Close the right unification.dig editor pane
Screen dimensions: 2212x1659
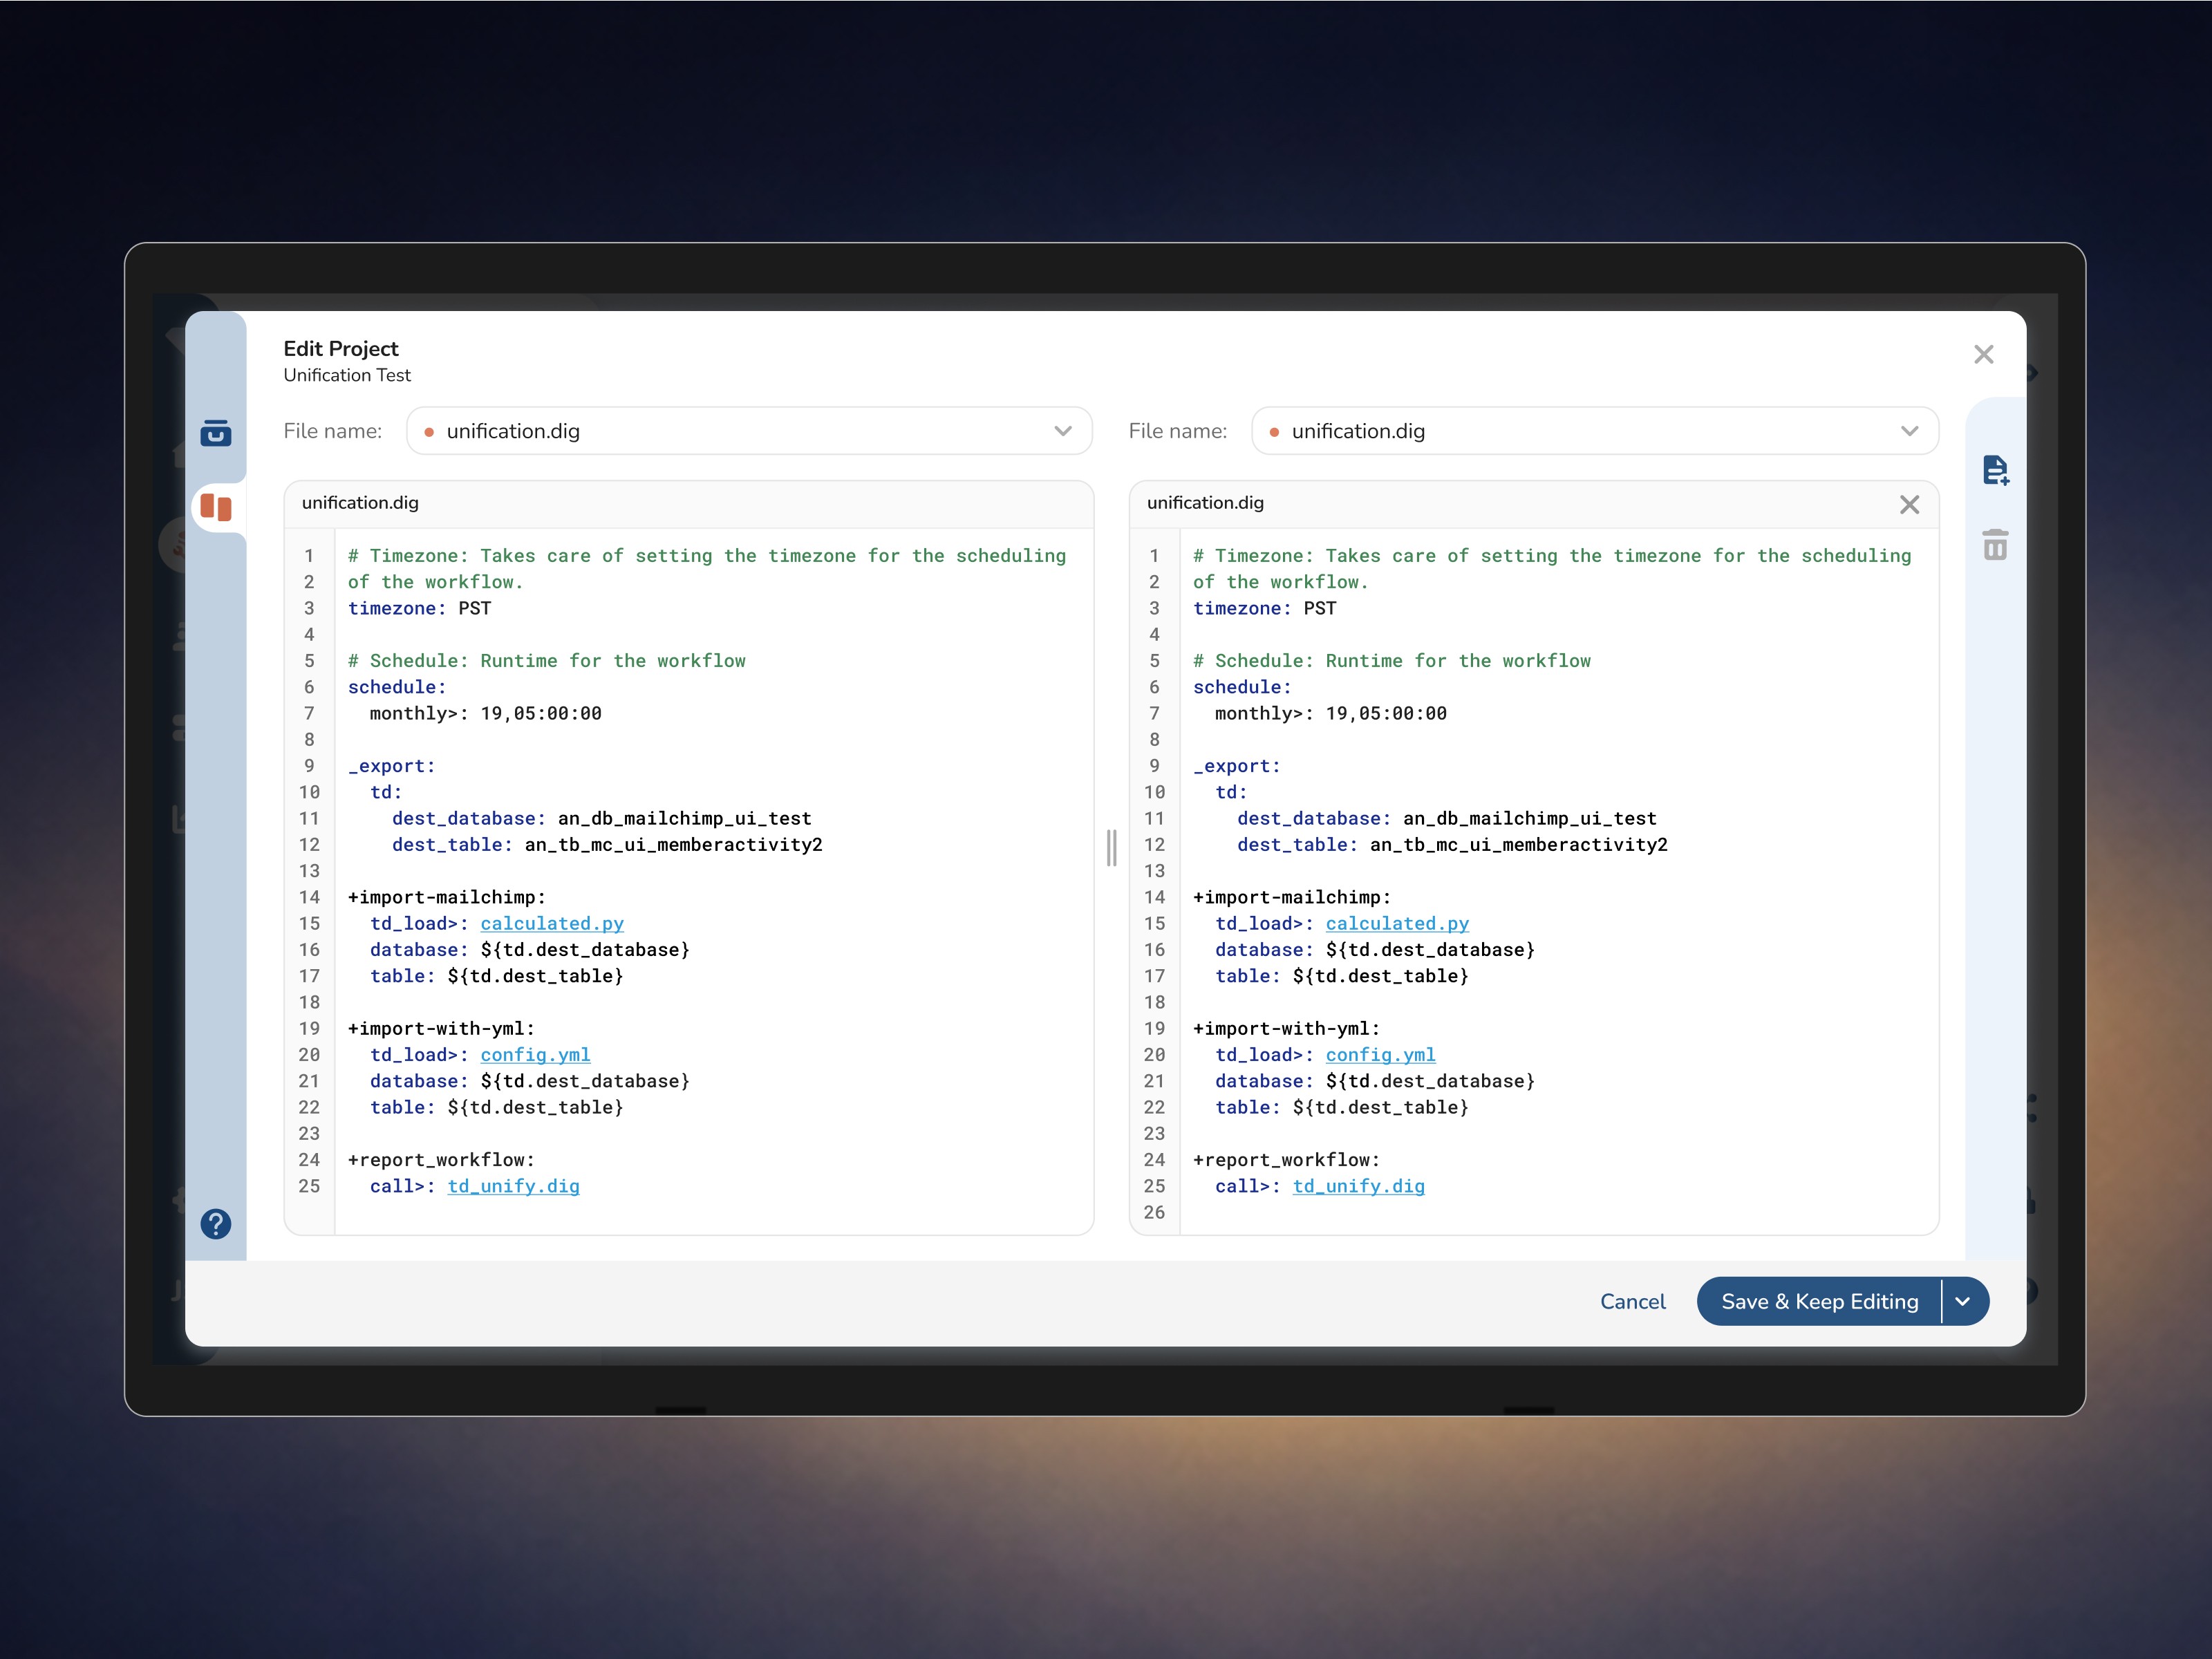tap(1909, 504)
